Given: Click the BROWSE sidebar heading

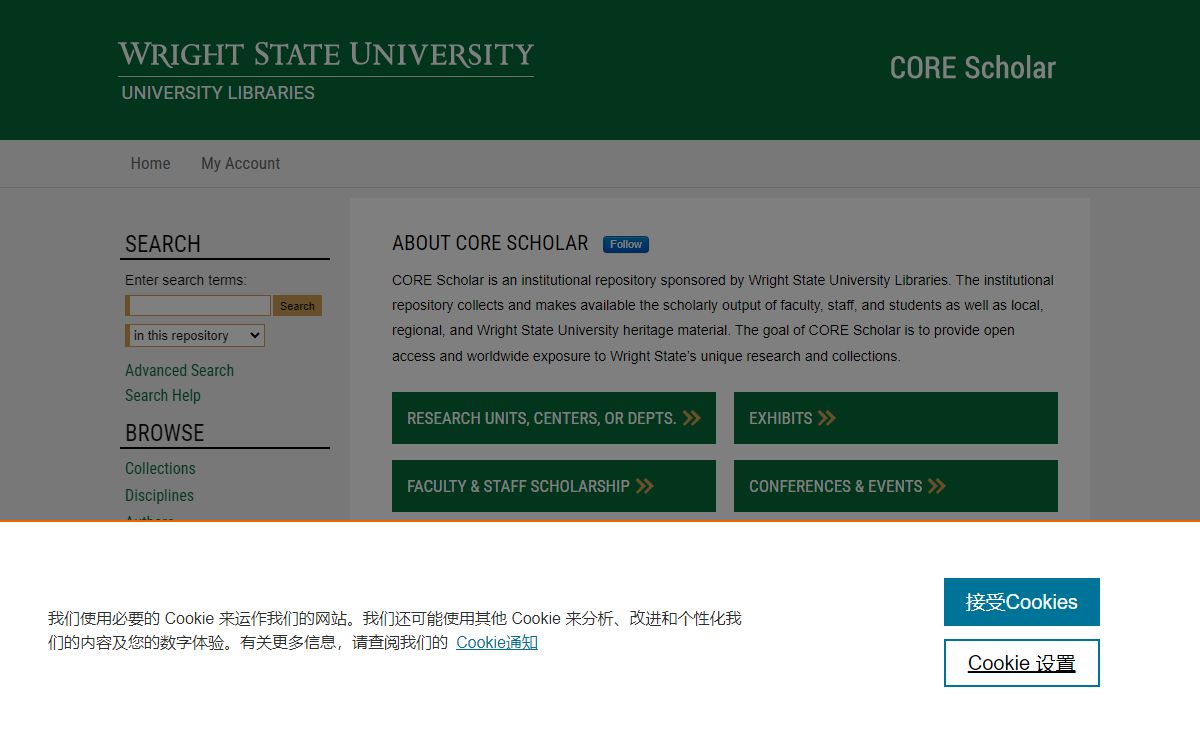Looking at the screenshot, I should [x=164, y=433].
